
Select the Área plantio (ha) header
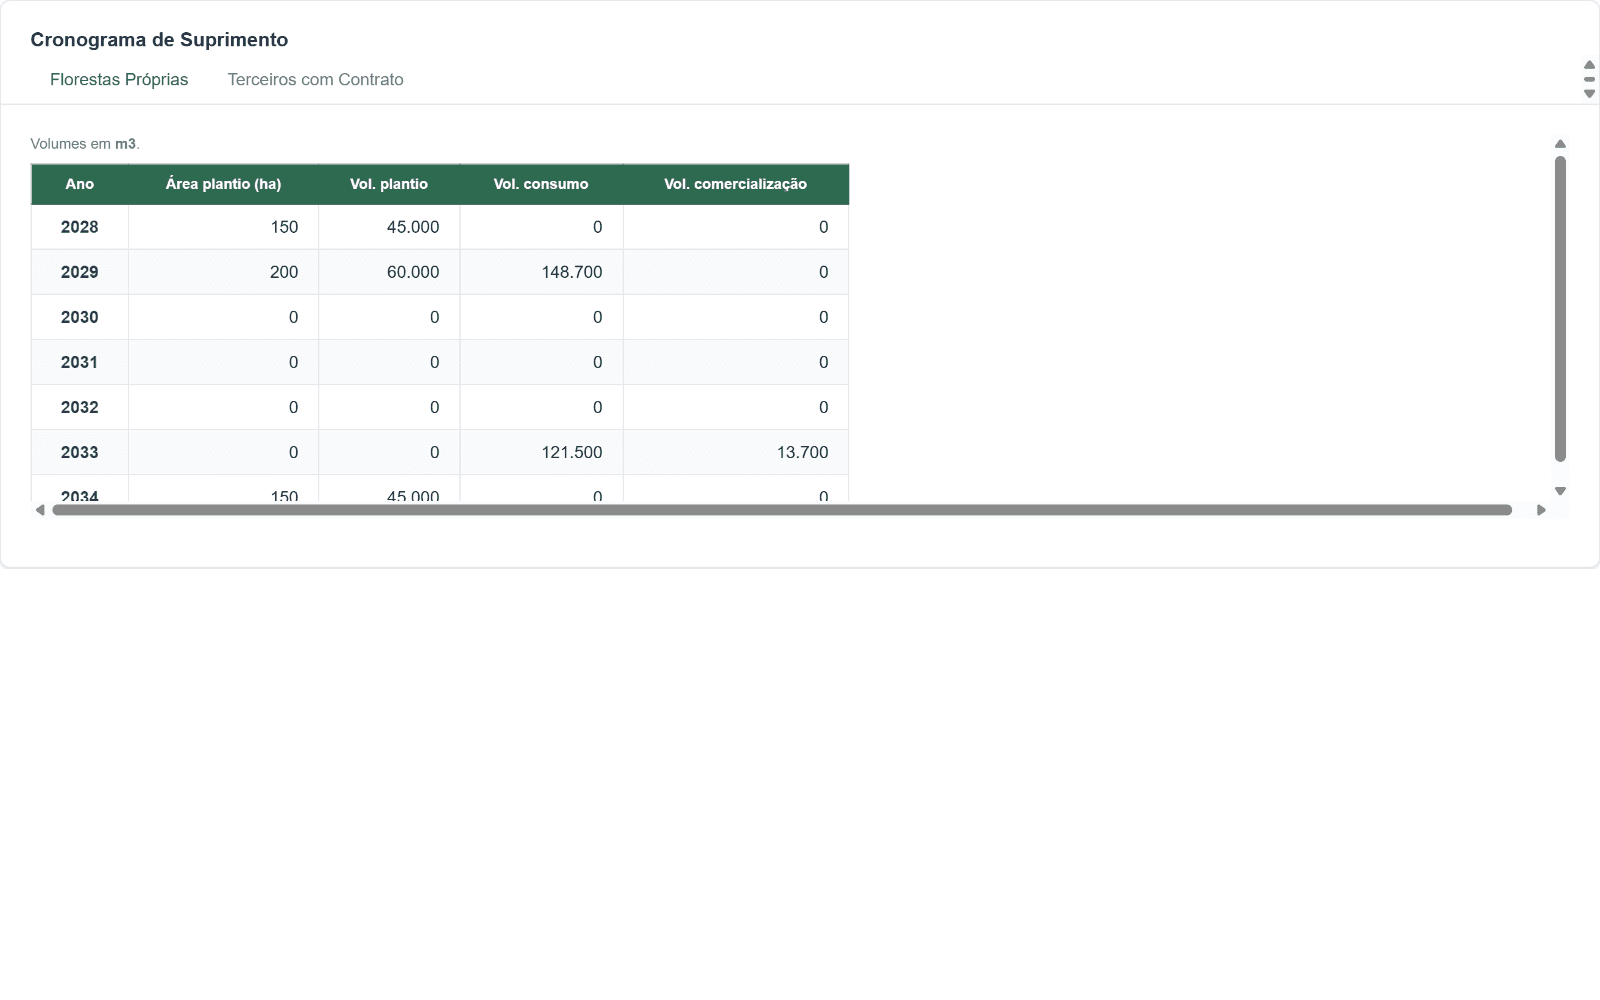point(223,184)
